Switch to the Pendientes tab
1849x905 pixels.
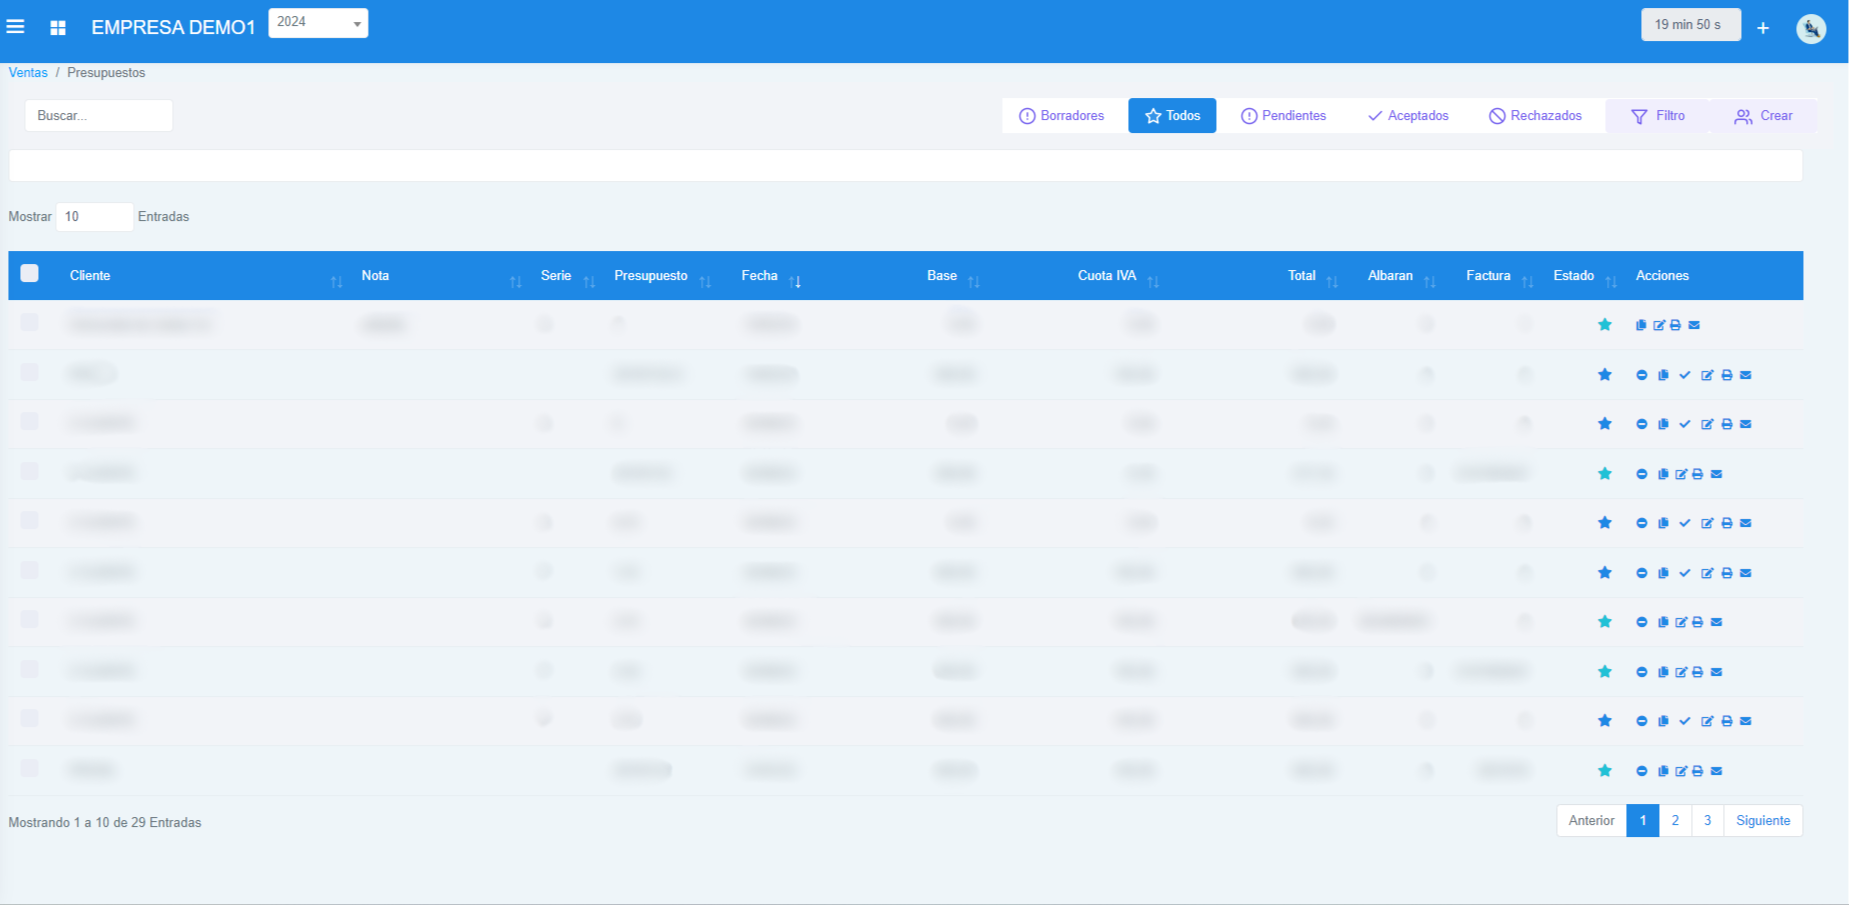(1283, 116)
